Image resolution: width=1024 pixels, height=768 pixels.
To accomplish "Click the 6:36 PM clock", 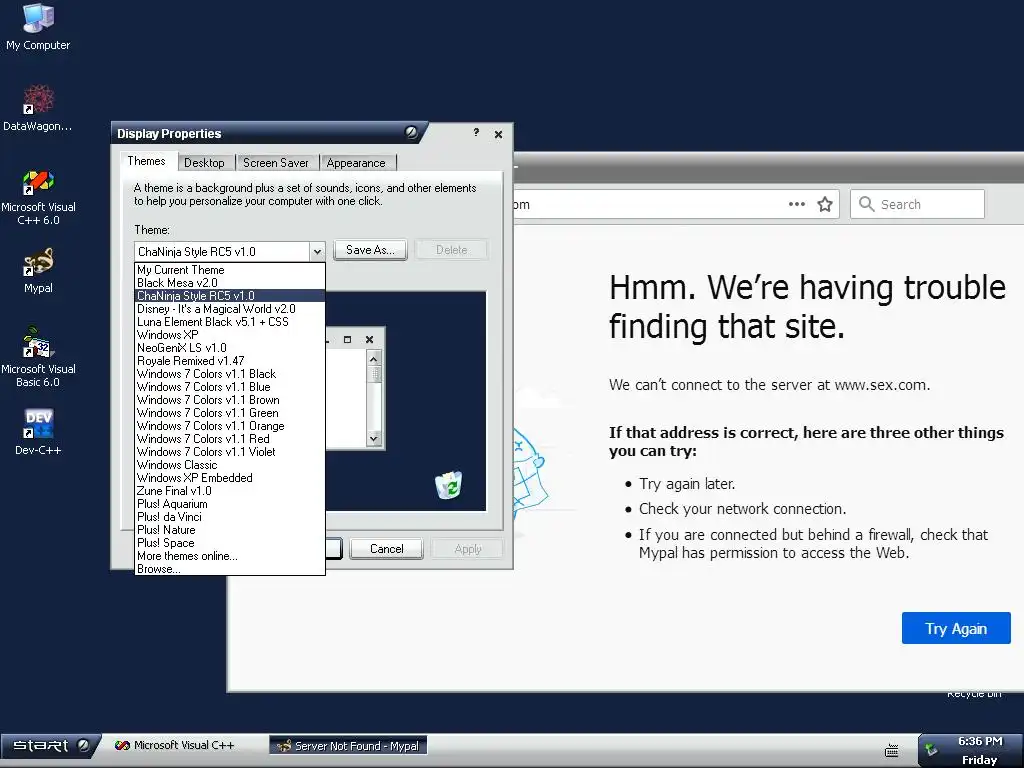I will click(980, 741).
